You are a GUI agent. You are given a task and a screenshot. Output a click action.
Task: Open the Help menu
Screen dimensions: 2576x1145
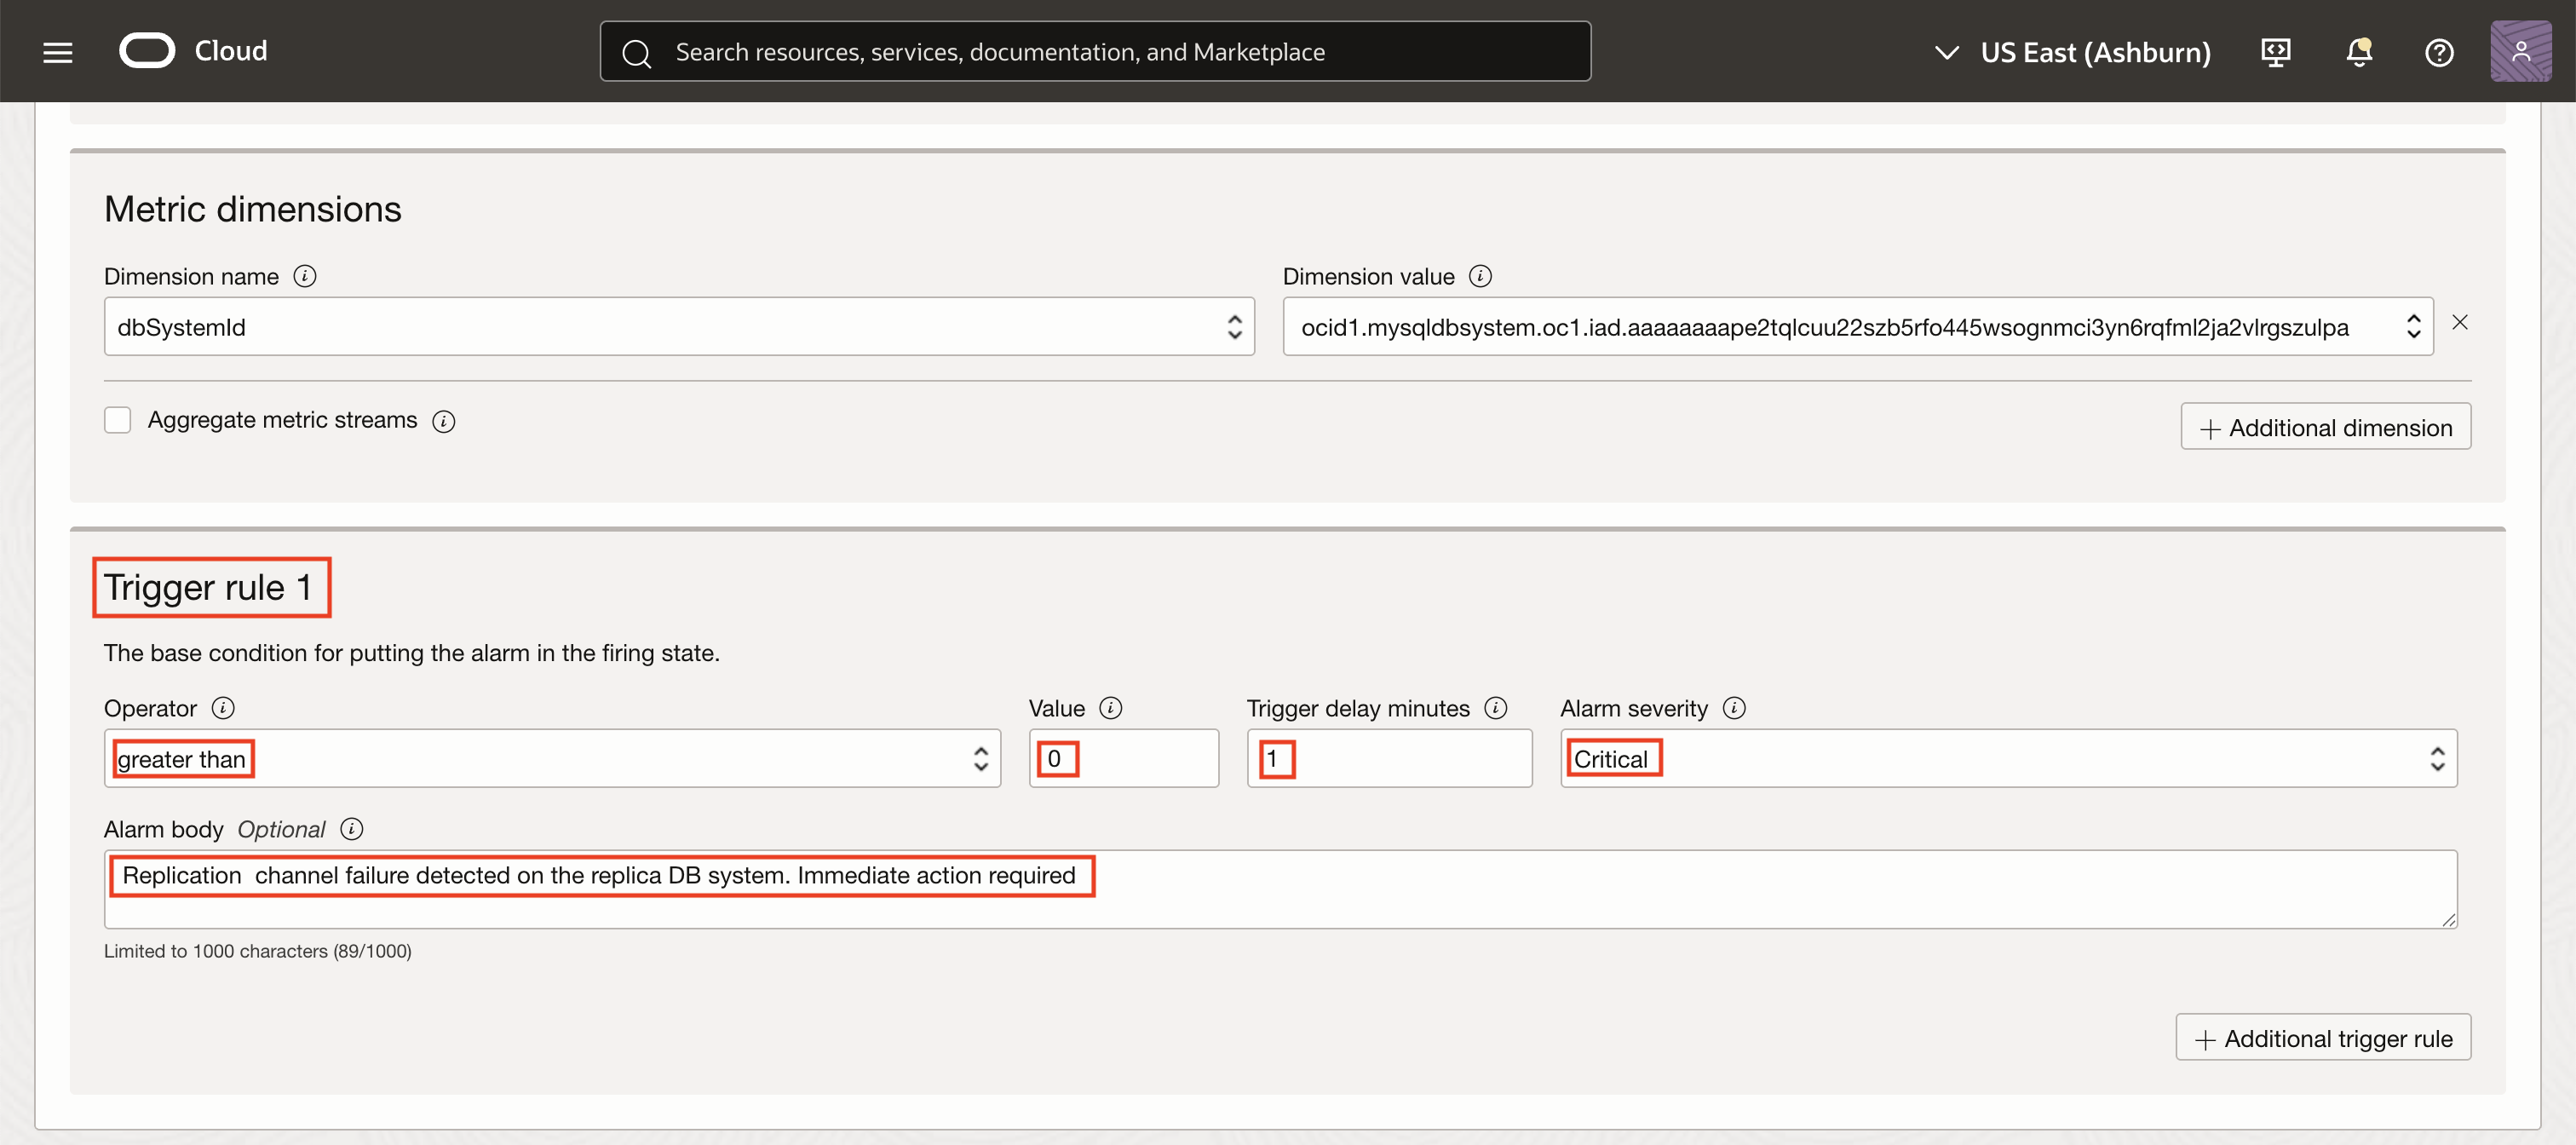[x=2438, y=52]
